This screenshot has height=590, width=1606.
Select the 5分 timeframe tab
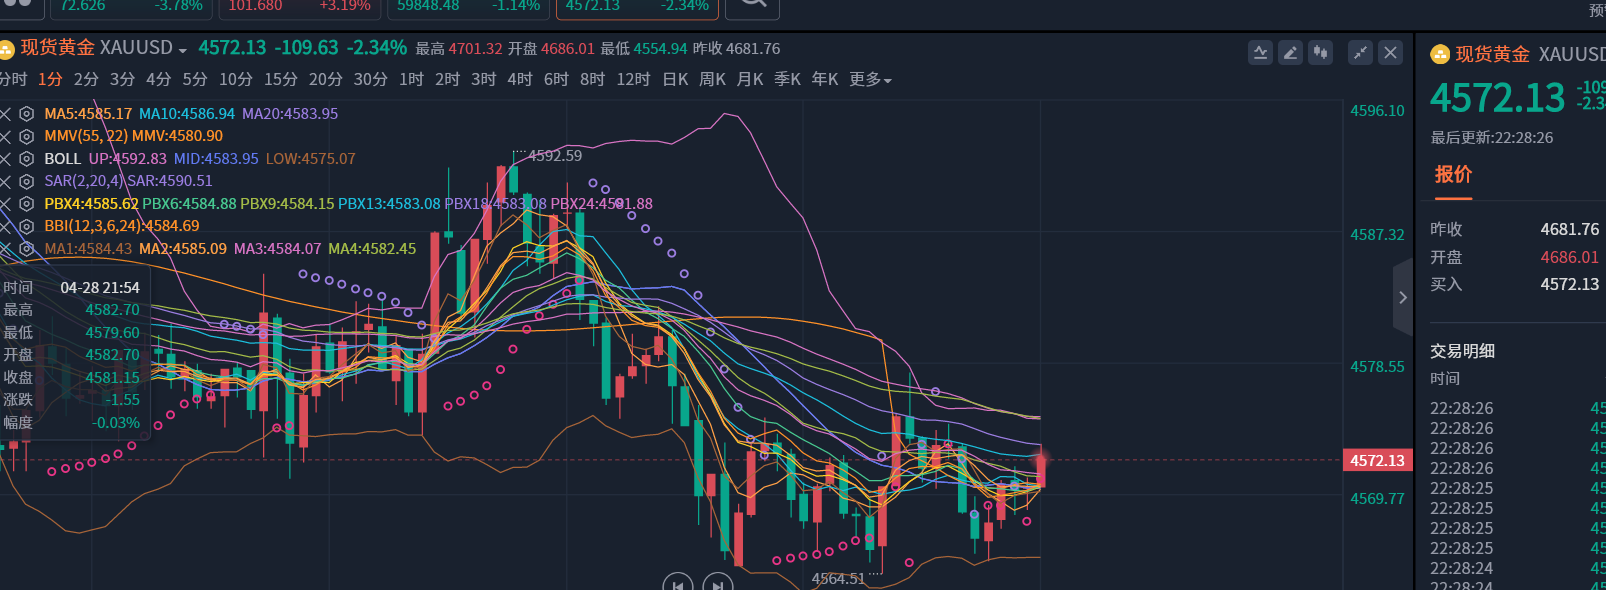coord(195,79)
